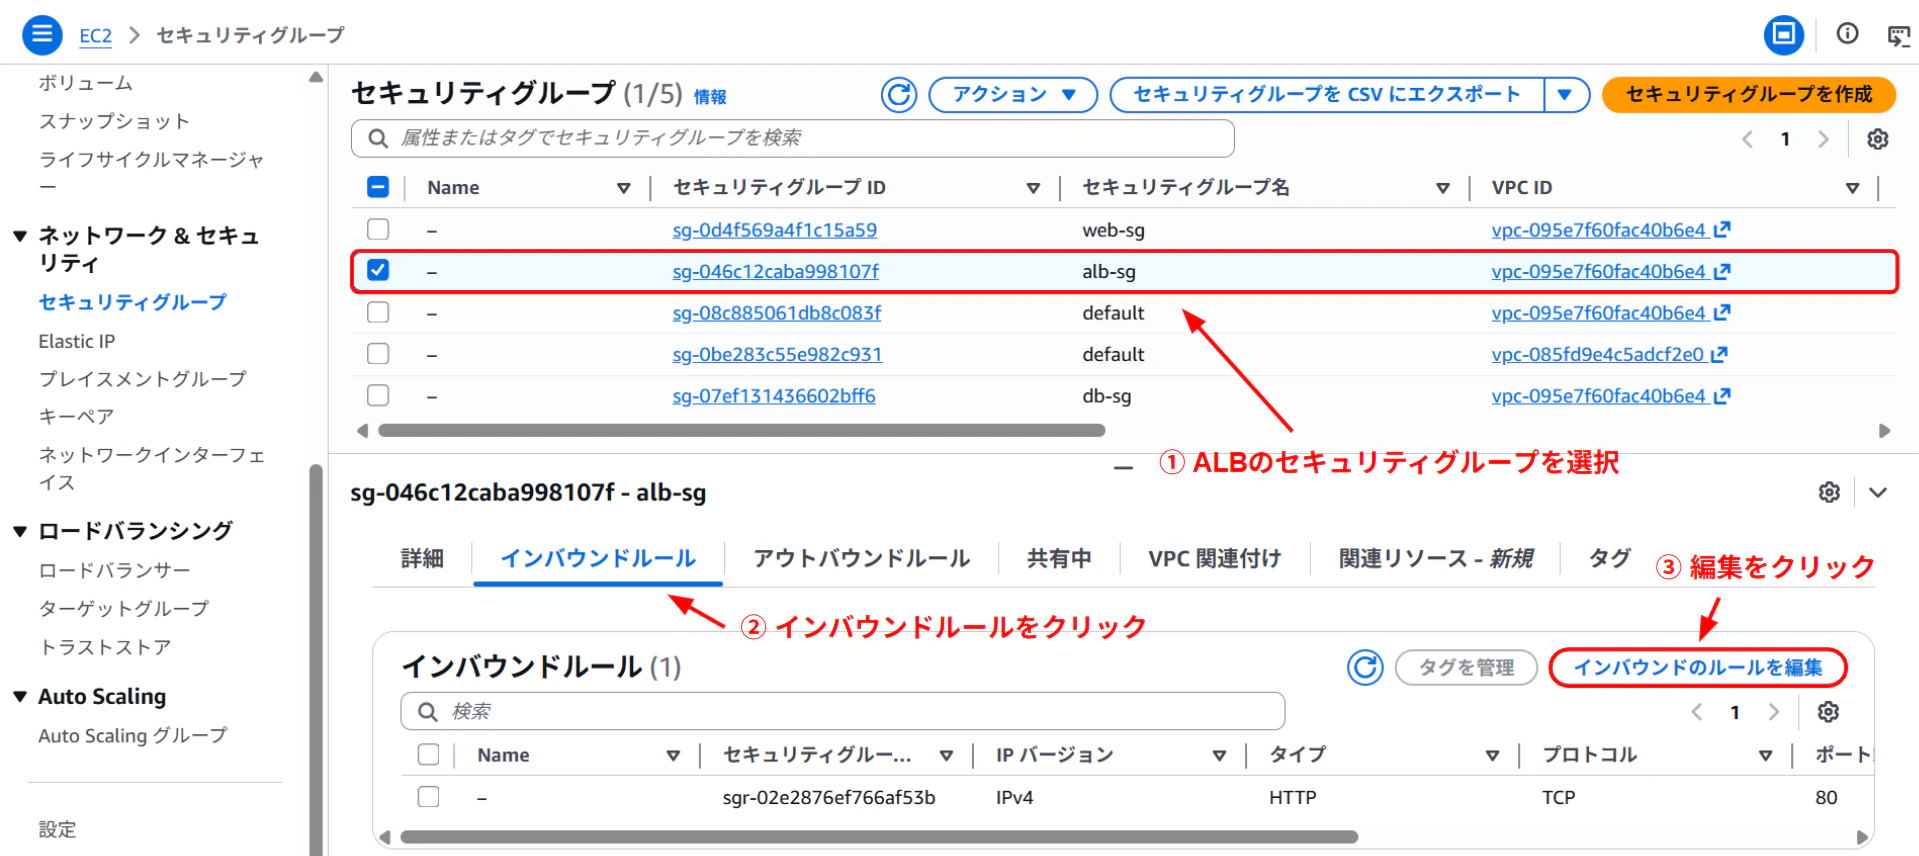Collapse the ネットワーク & セキュリティ section
The height and width of the screenshot is (856, 1919).
coord(20,236)
